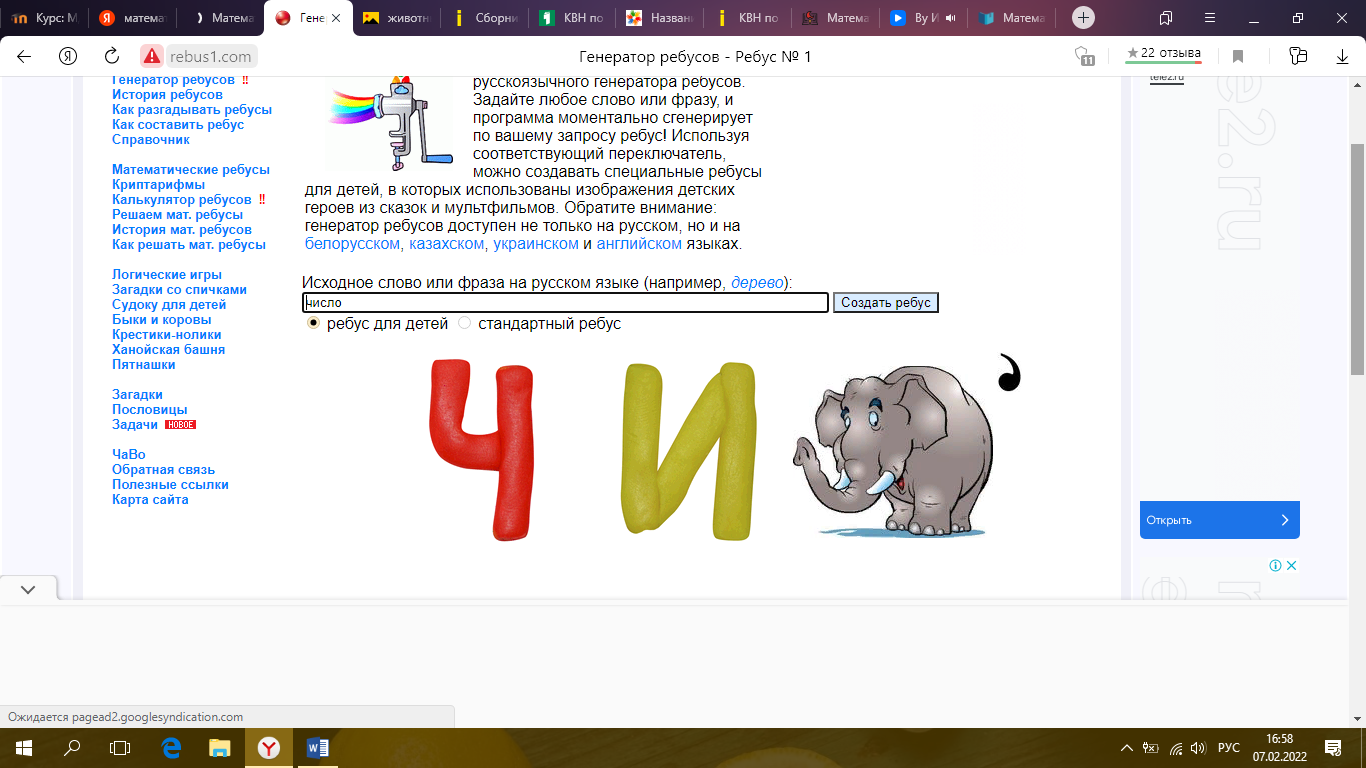The height and width of the screenshot is (768, 1366).
Task: Open 'Как решать мат. ребусы' link
Action: click(189, 245)
